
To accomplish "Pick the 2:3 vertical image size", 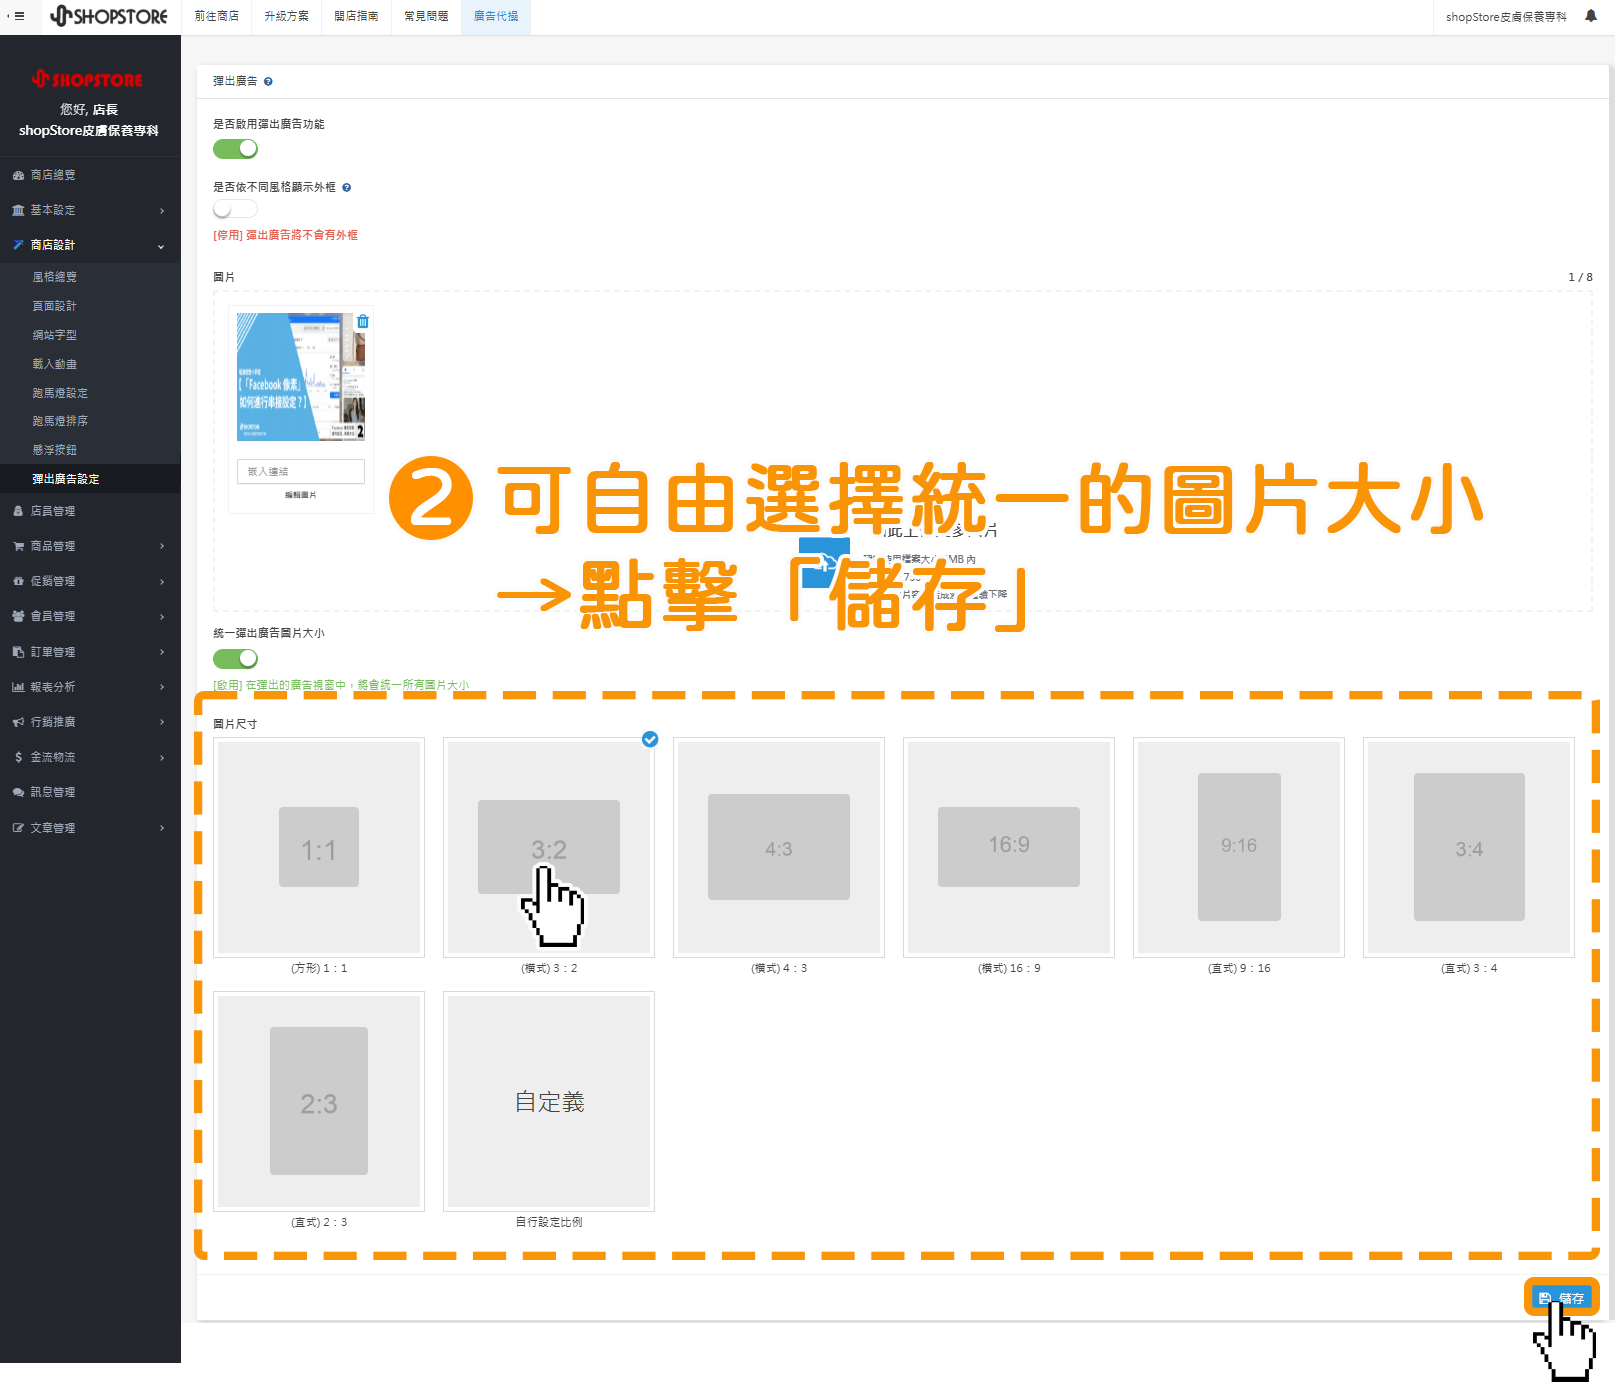I will [x=319, y=1102].
